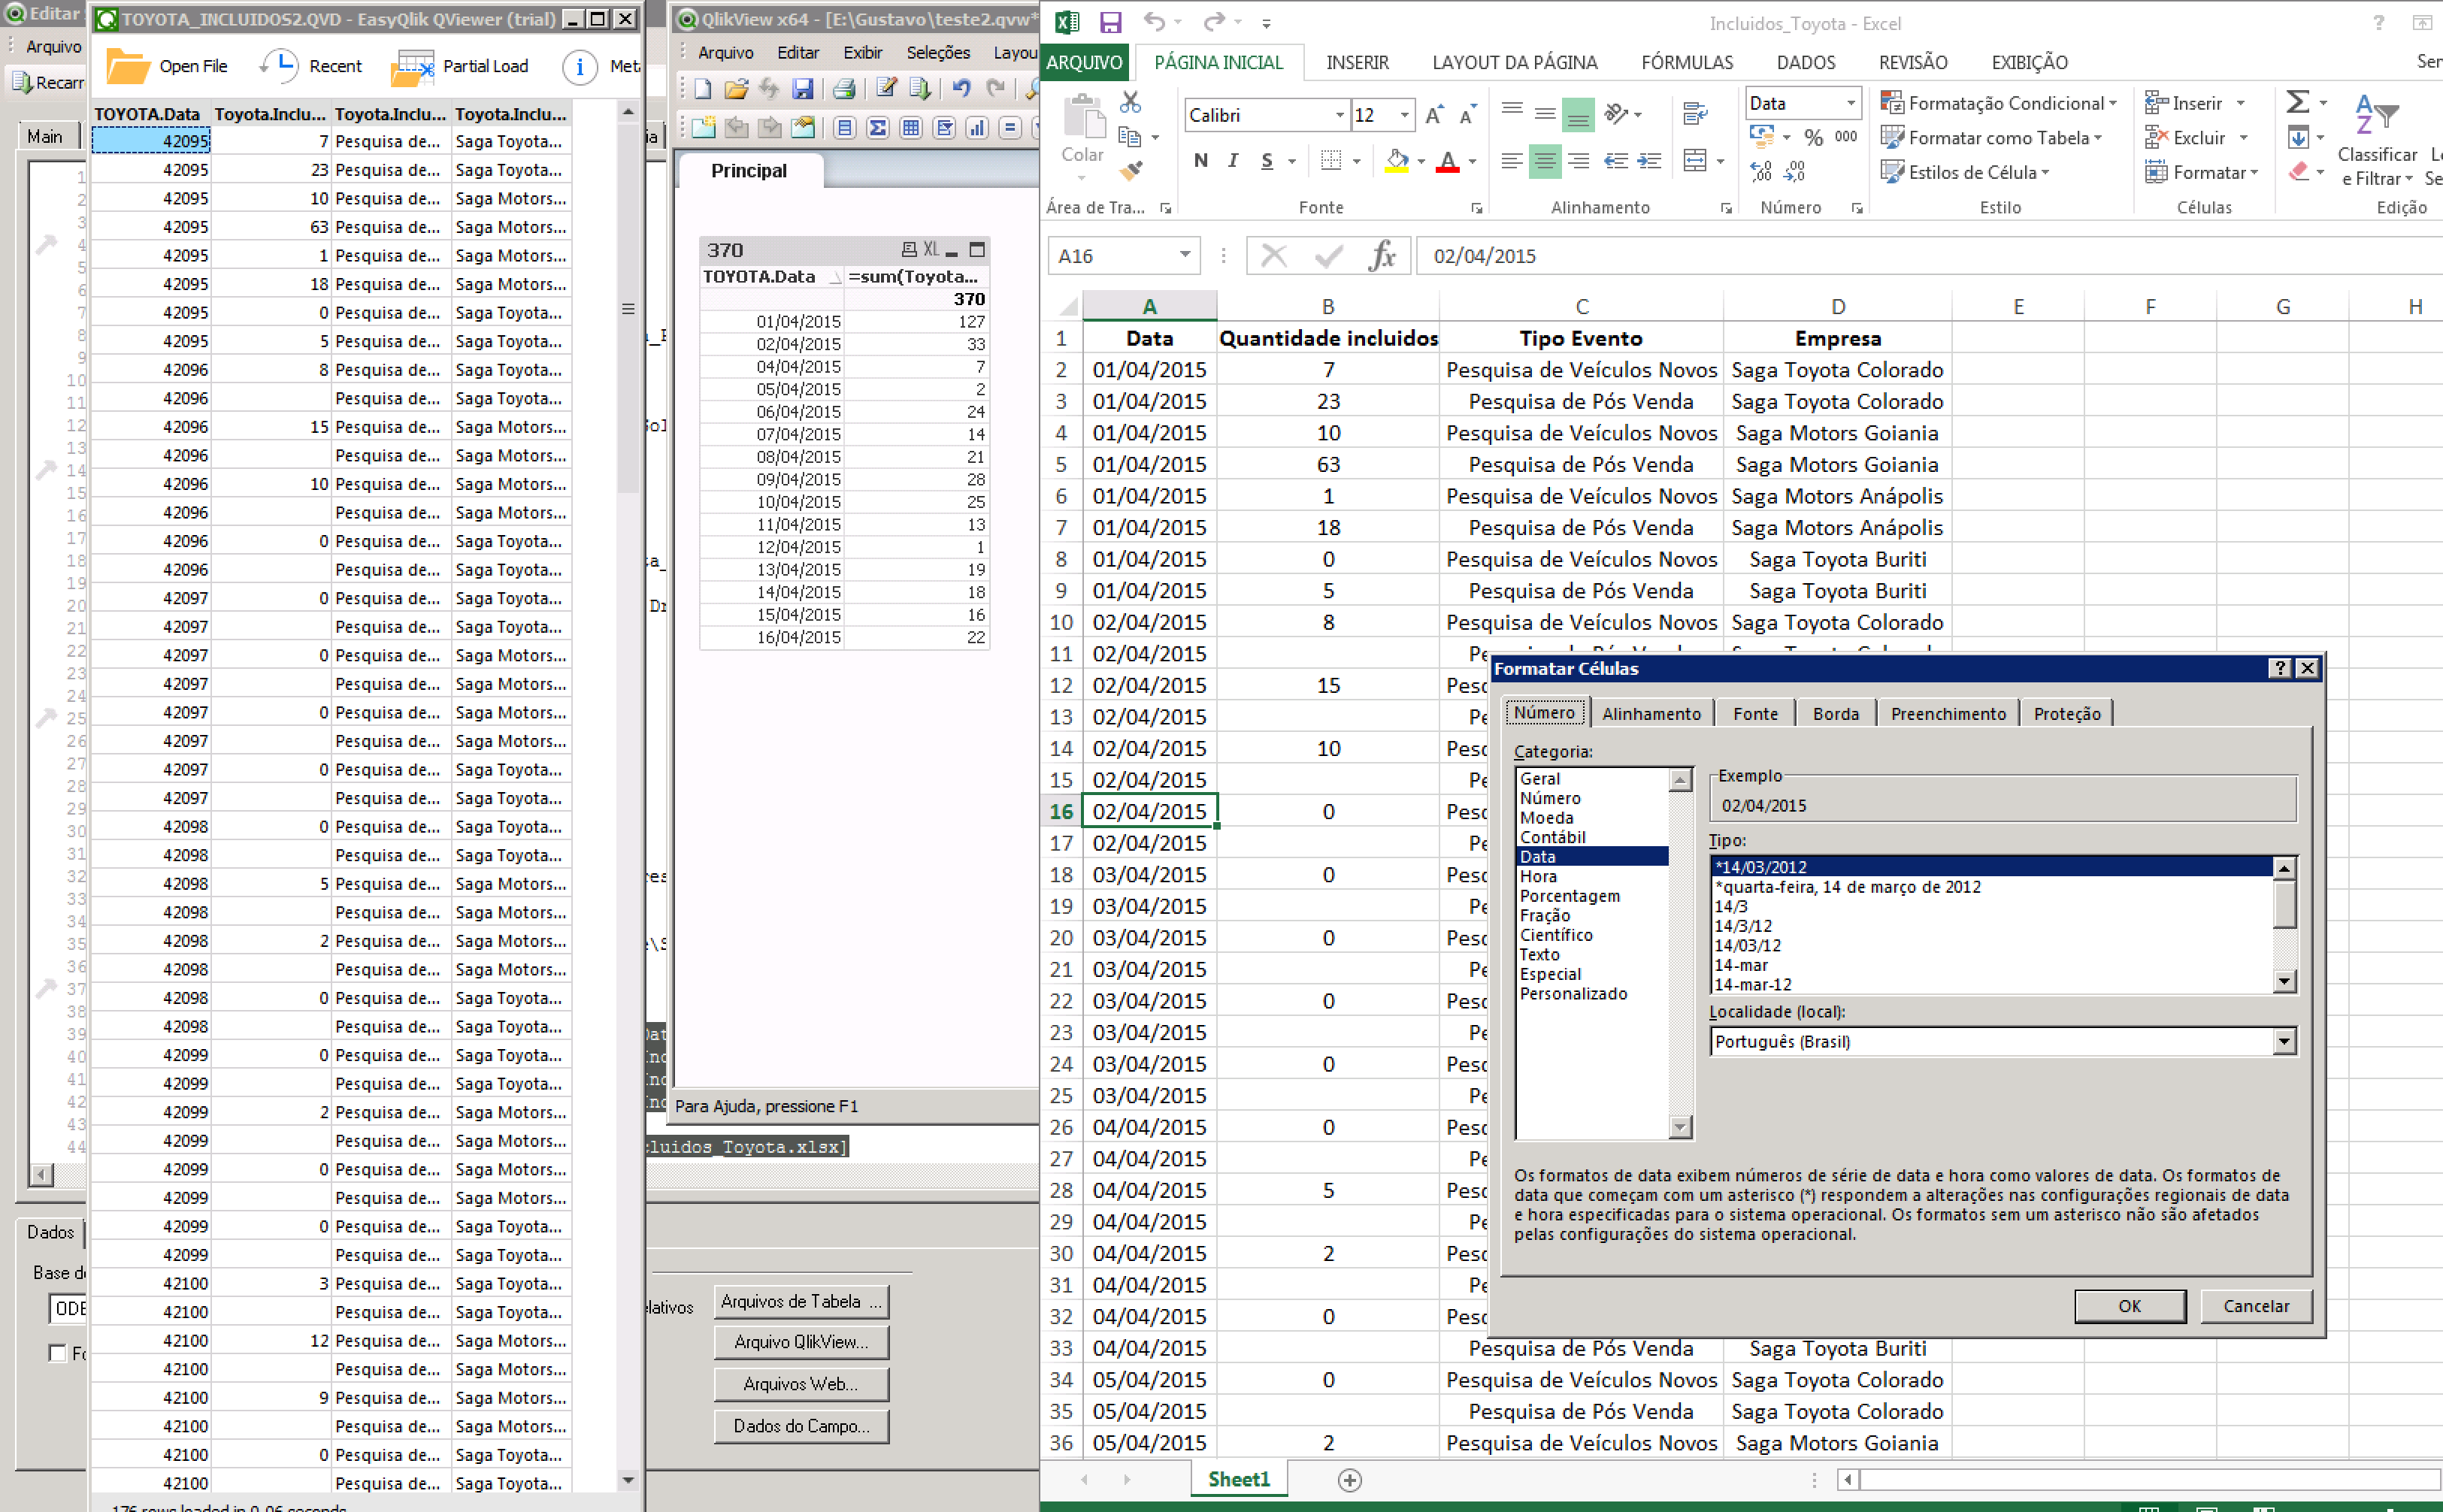Expand Formatação Condicional menu
Image resolution: width=2443 pixels, height=1512 pixels.
[1998, 103]
